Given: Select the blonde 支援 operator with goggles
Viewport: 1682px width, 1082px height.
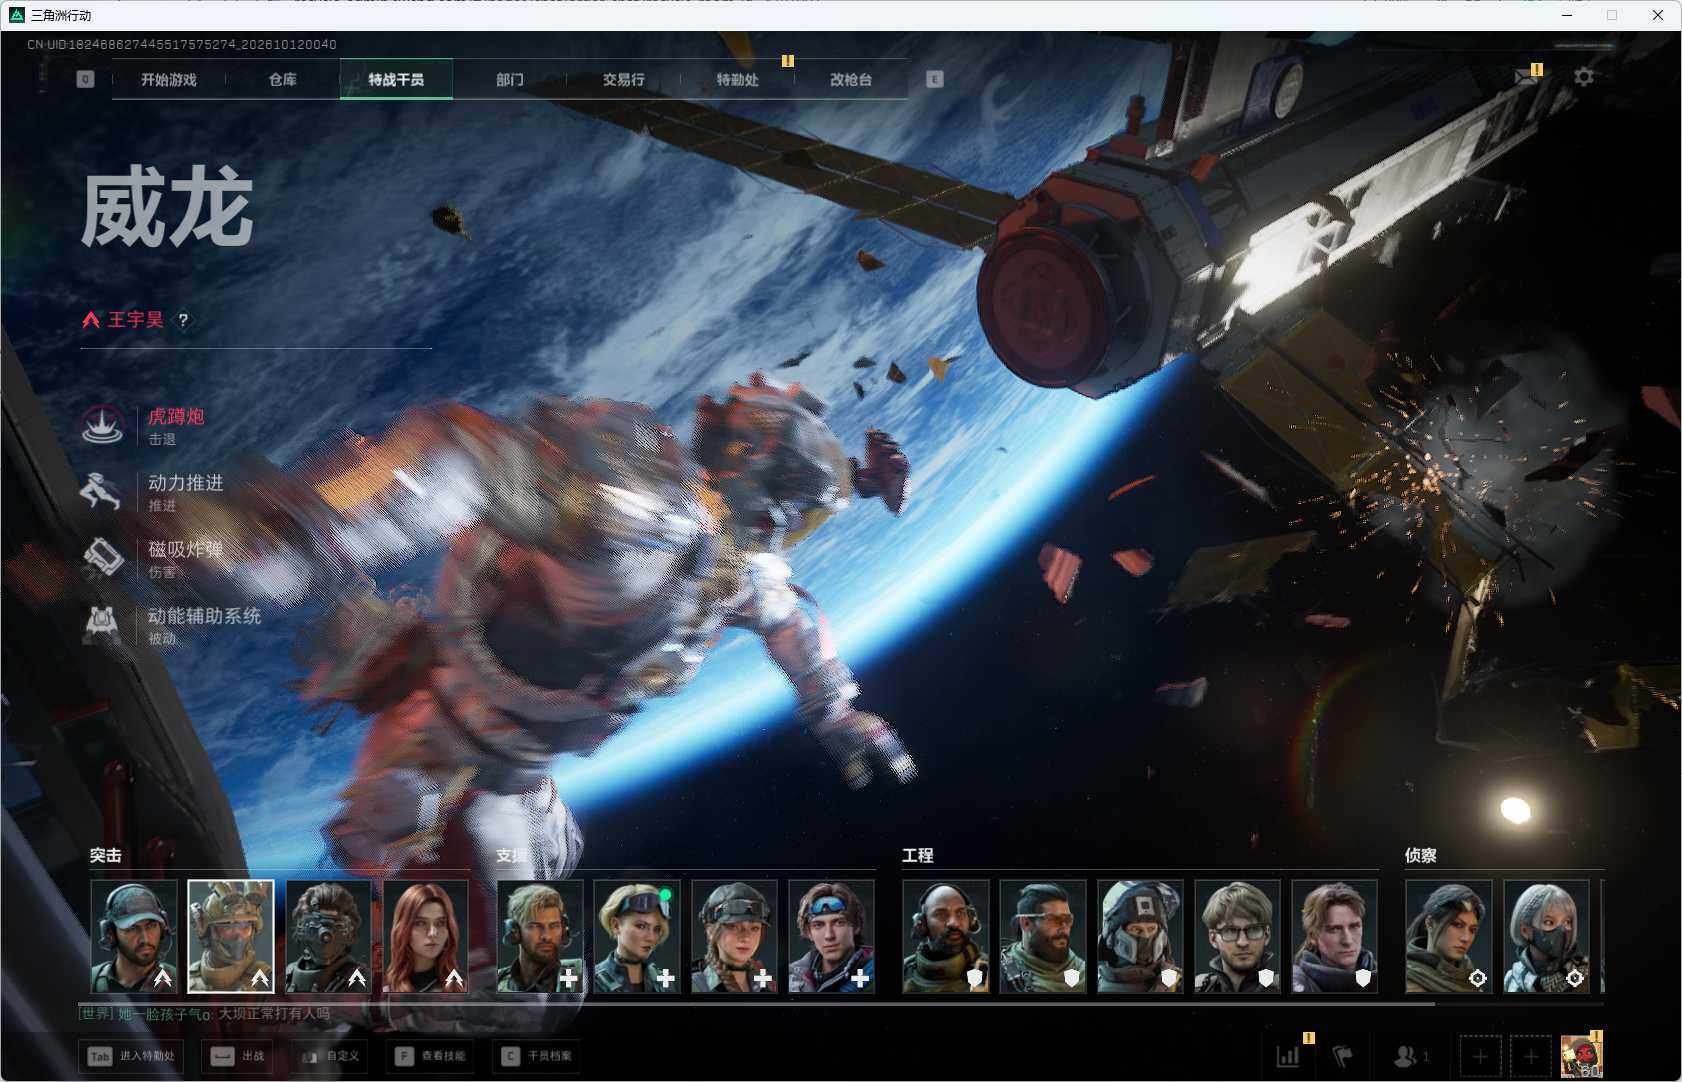Looking at the screenshot, I should tap(637, 936).
